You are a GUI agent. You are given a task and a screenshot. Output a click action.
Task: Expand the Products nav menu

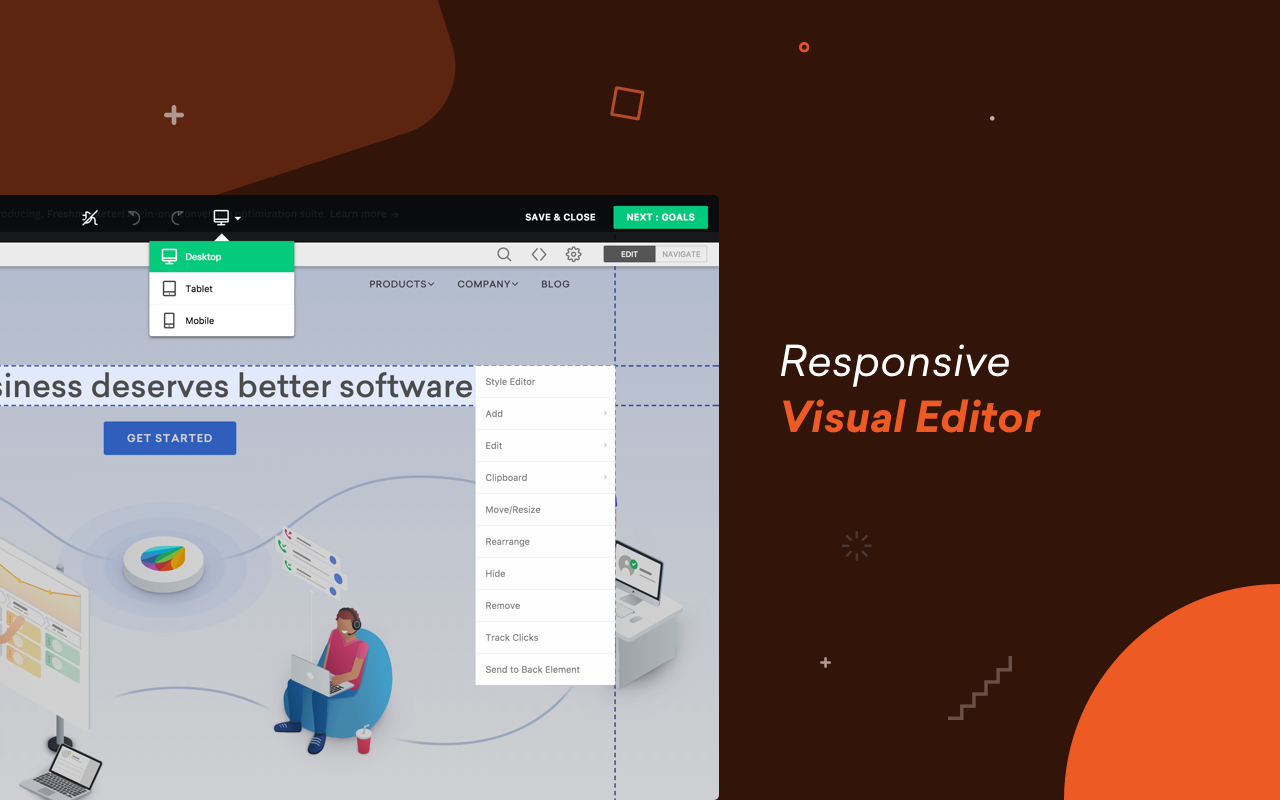click(401, 284)
